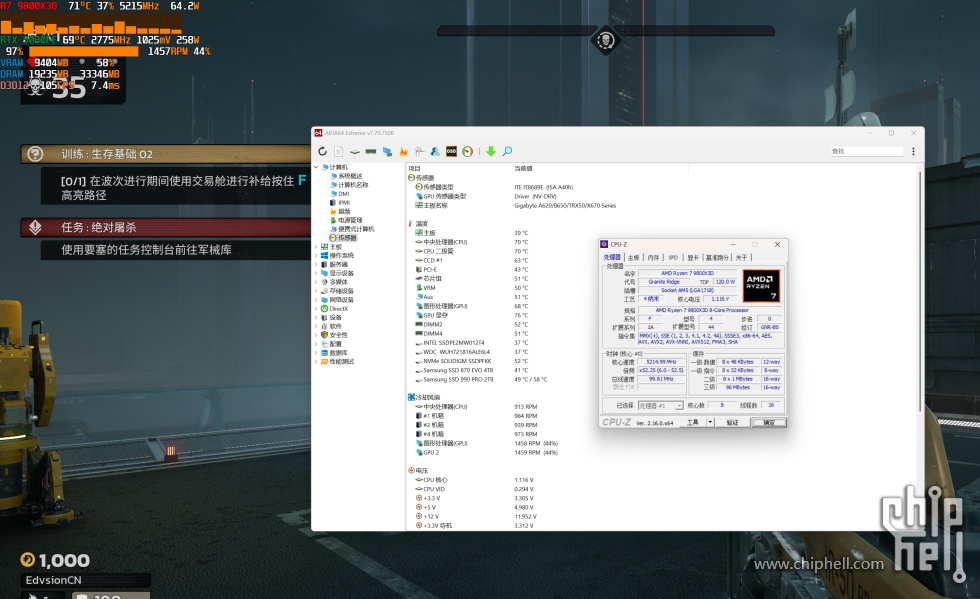Click the thermometer icon beside 温度 heading

tap(411, 223)
